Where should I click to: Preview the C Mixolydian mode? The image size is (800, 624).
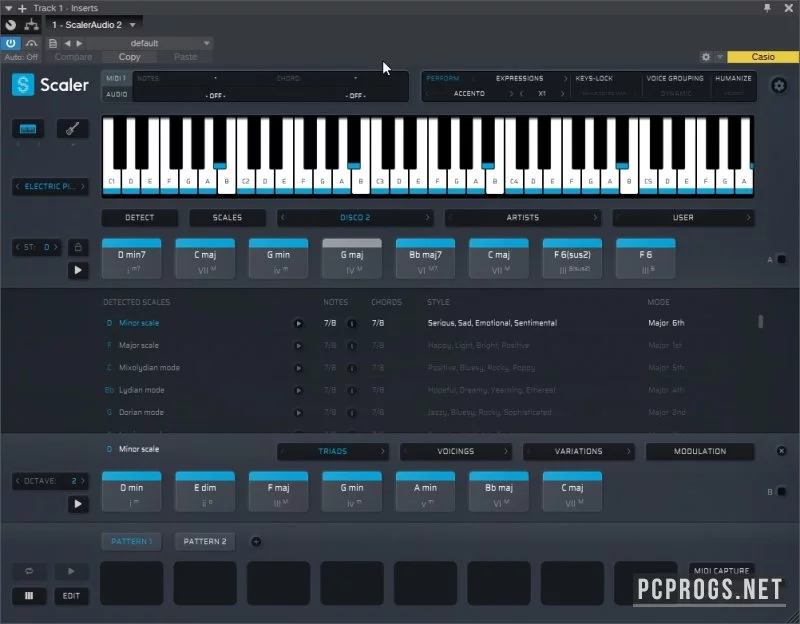pos(298,368)
